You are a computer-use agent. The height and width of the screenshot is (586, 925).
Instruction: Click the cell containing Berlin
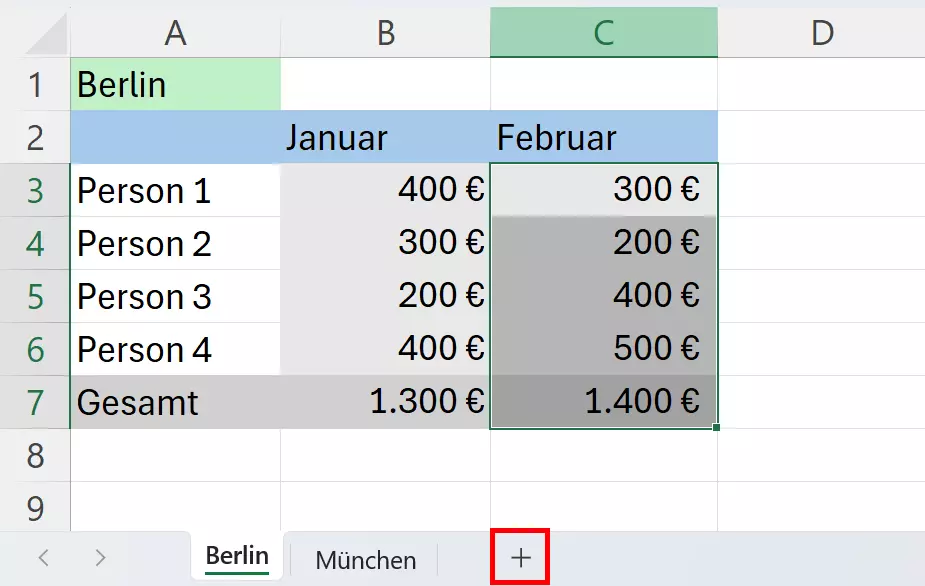point(175,85)
